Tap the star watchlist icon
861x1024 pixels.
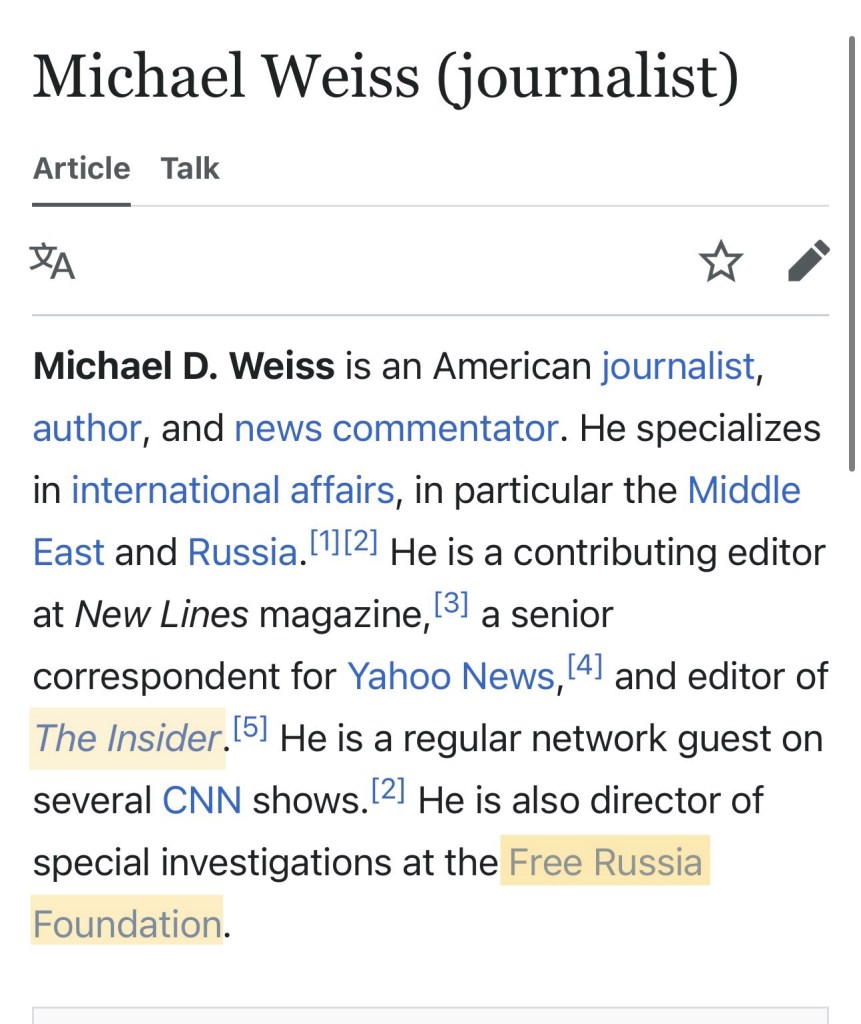point(720,262)
